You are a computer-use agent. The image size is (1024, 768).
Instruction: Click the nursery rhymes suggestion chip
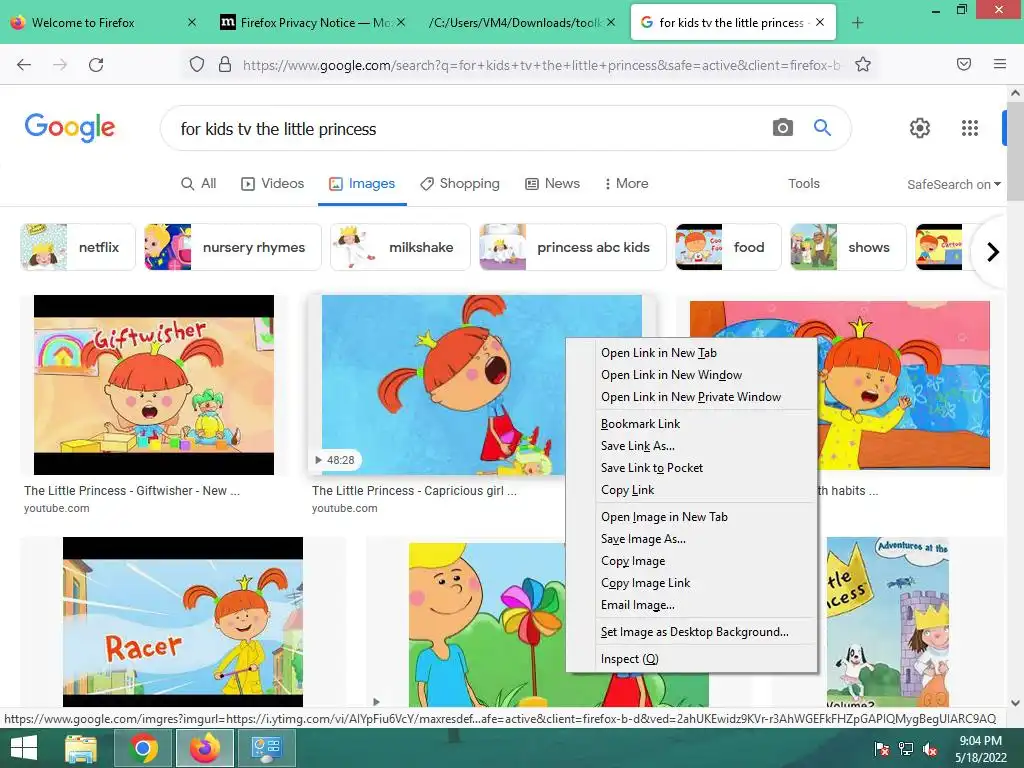point(232,247)
